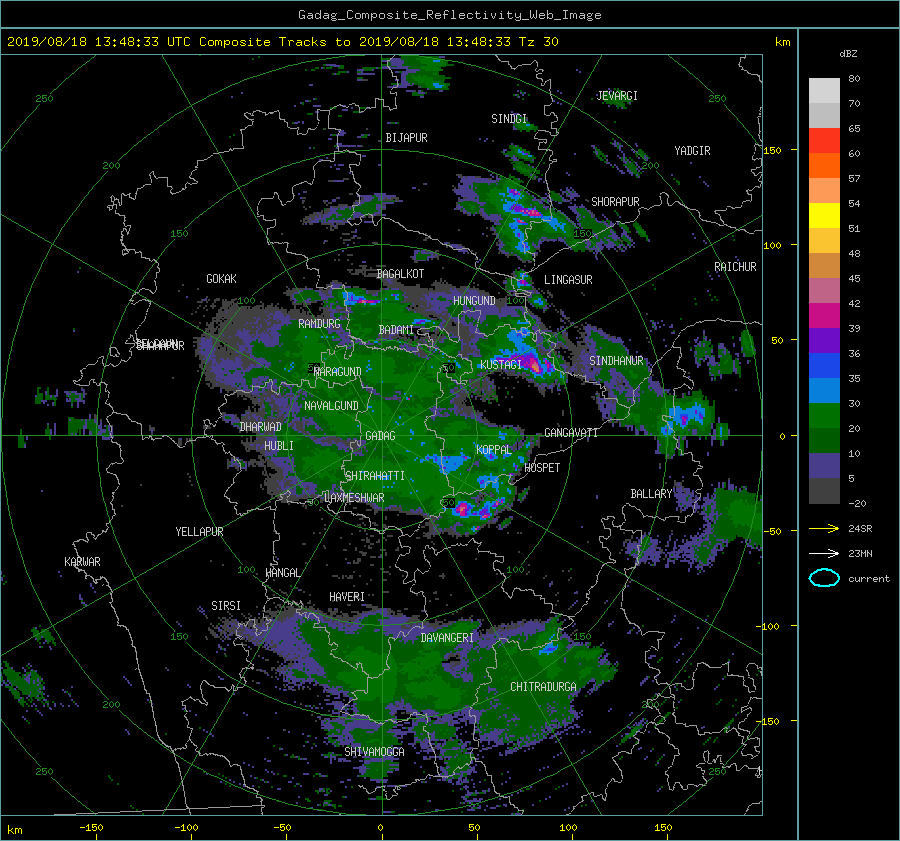
Task: Select the JEVARGI city label
Action: [x=617, y=96]
